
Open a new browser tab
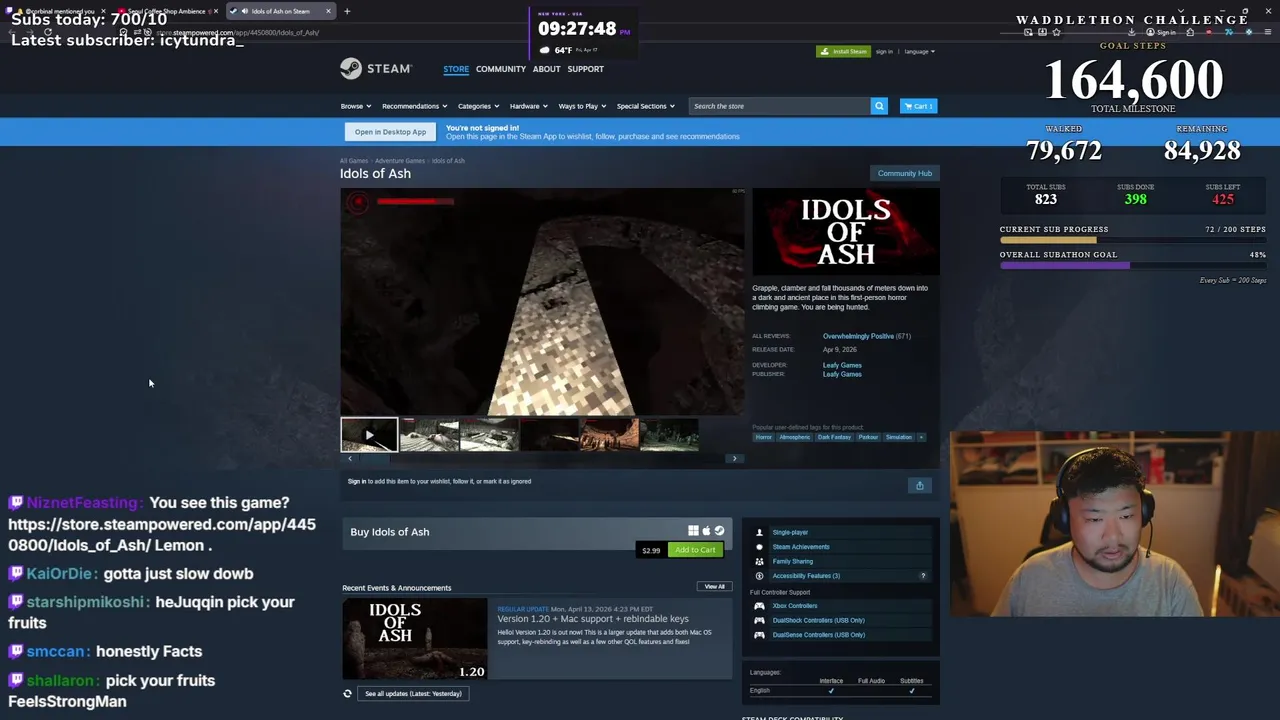point(347,11)
